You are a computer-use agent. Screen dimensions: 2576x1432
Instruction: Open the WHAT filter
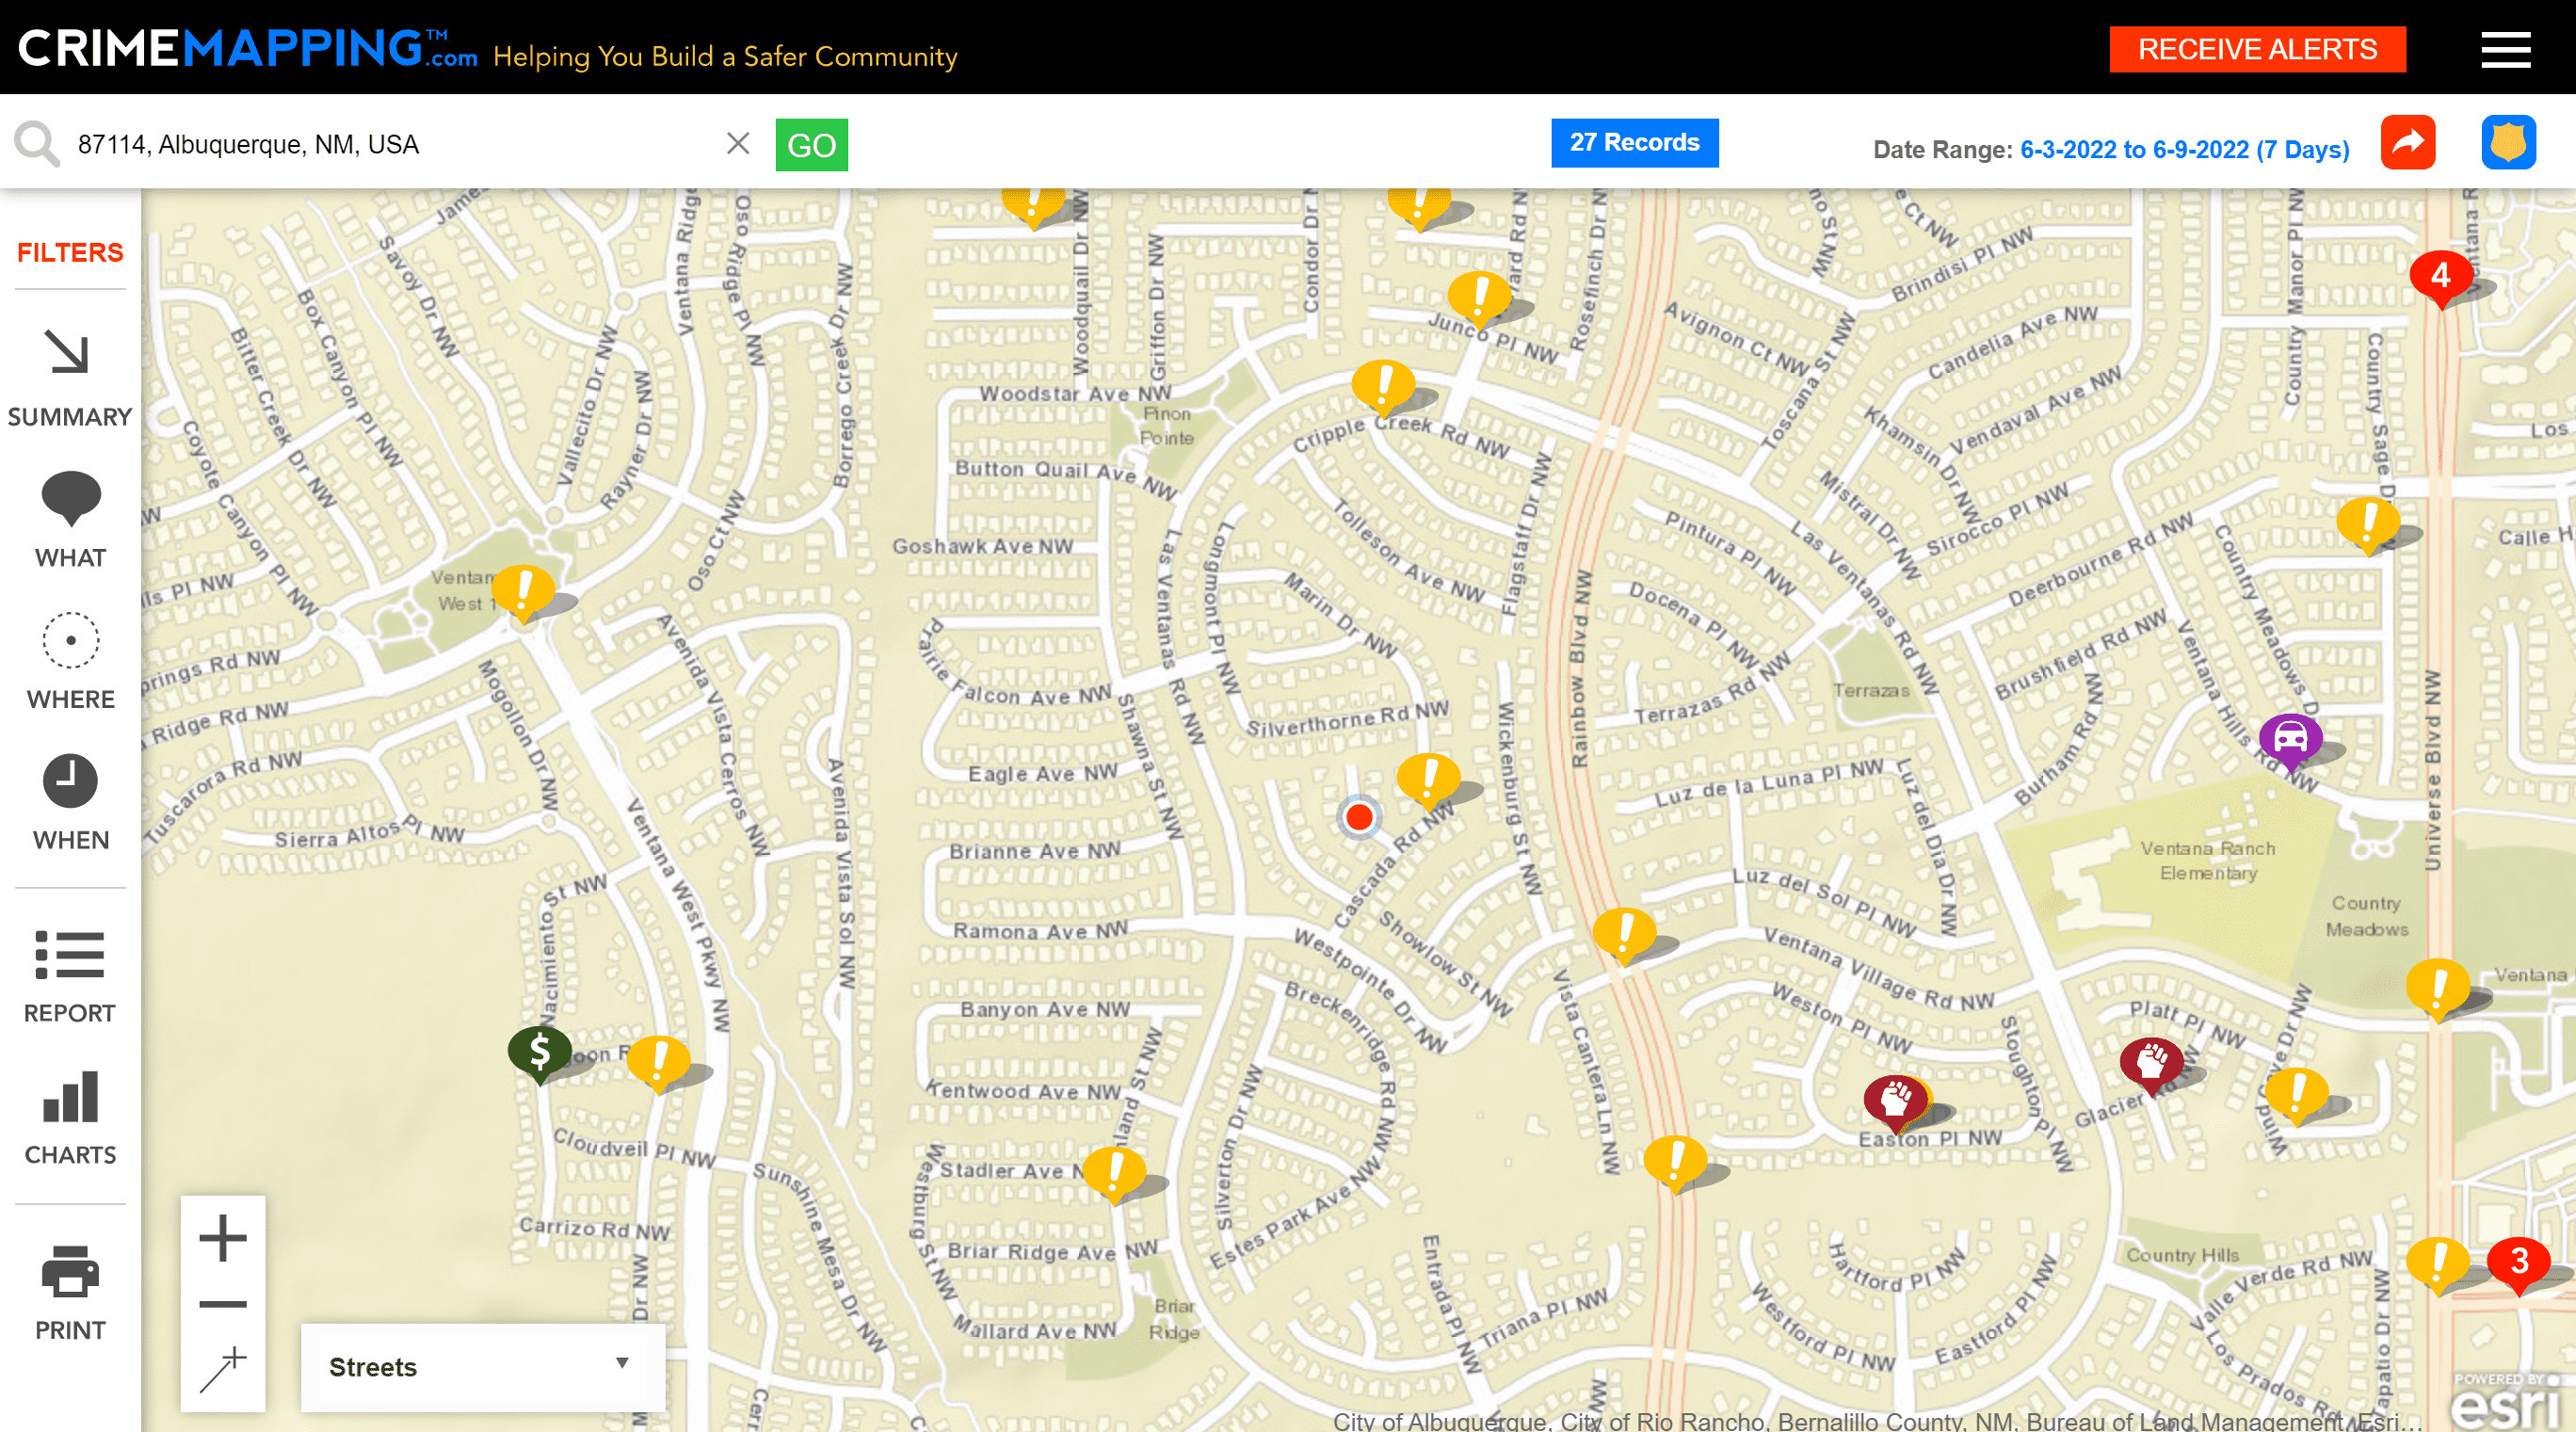(x=70, y=520)
